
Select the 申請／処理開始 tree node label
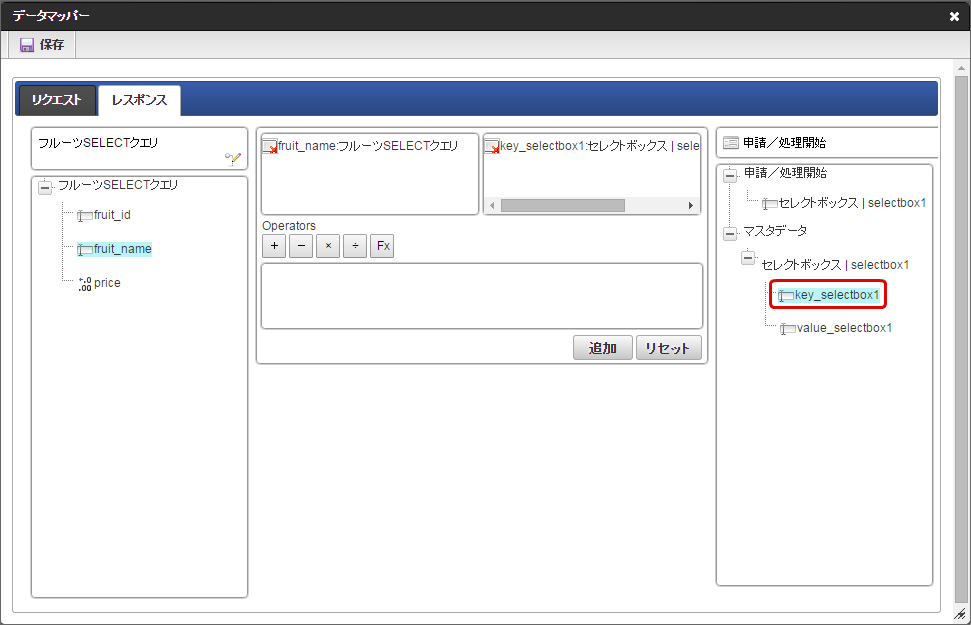[785, 173]
